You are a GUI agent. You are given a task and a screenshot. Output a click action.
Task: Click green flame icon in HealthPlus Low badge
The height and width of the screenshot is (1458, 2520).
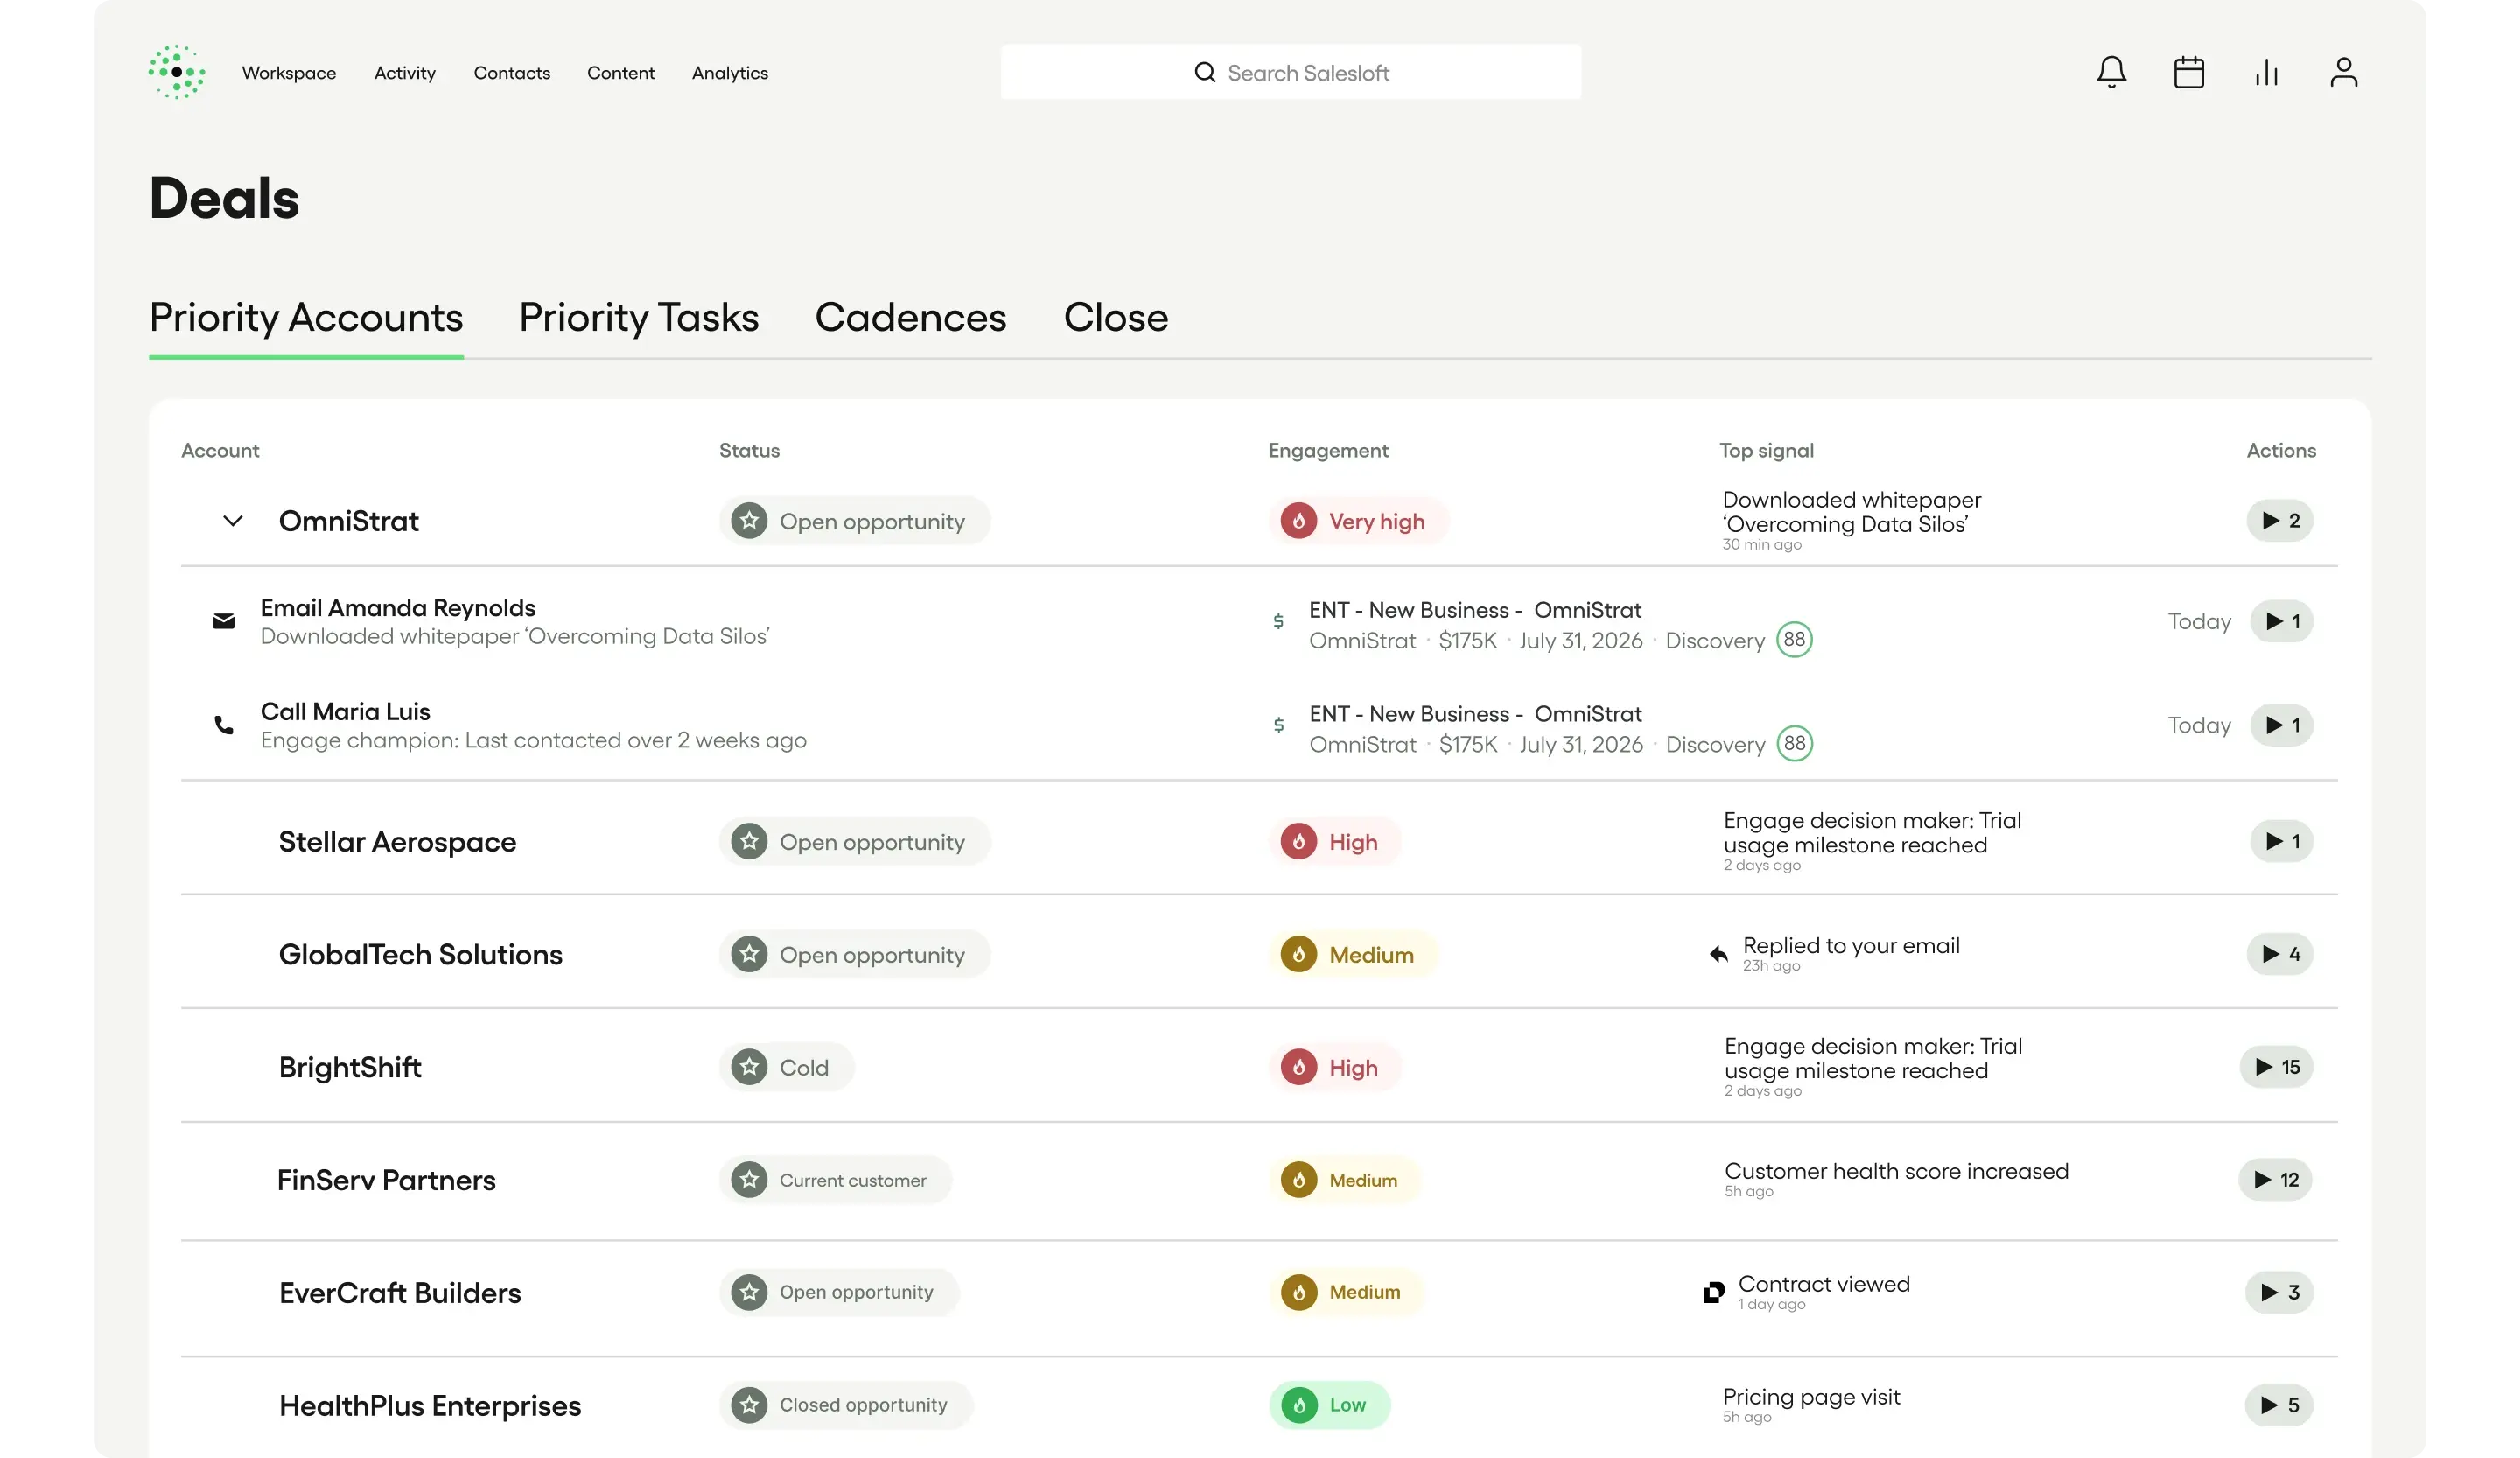[x=1298, y=1405]
